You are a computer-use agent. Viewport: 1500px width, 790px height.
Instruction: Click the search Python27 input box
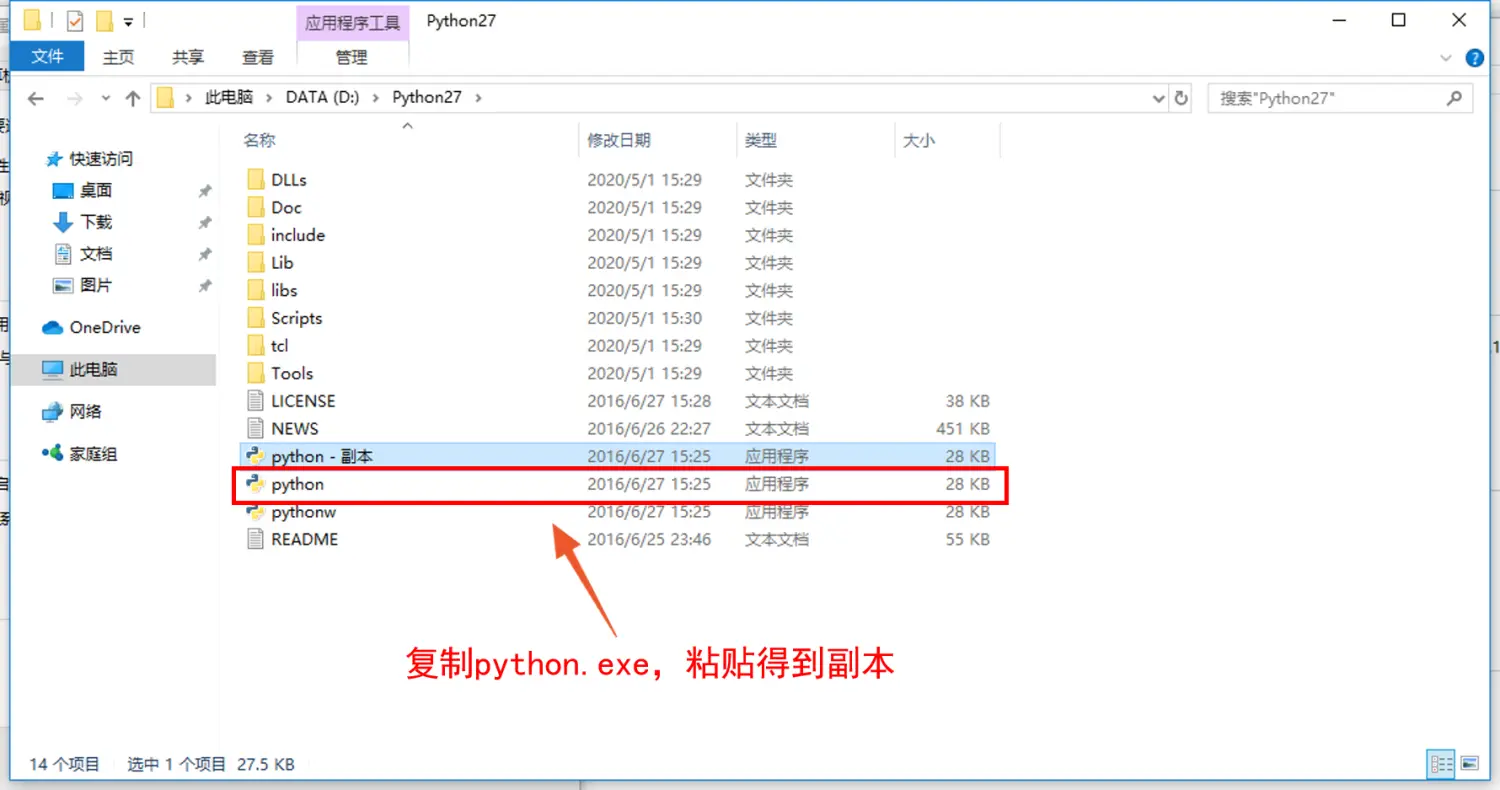pyautogui.click(x=1328, y=98)
